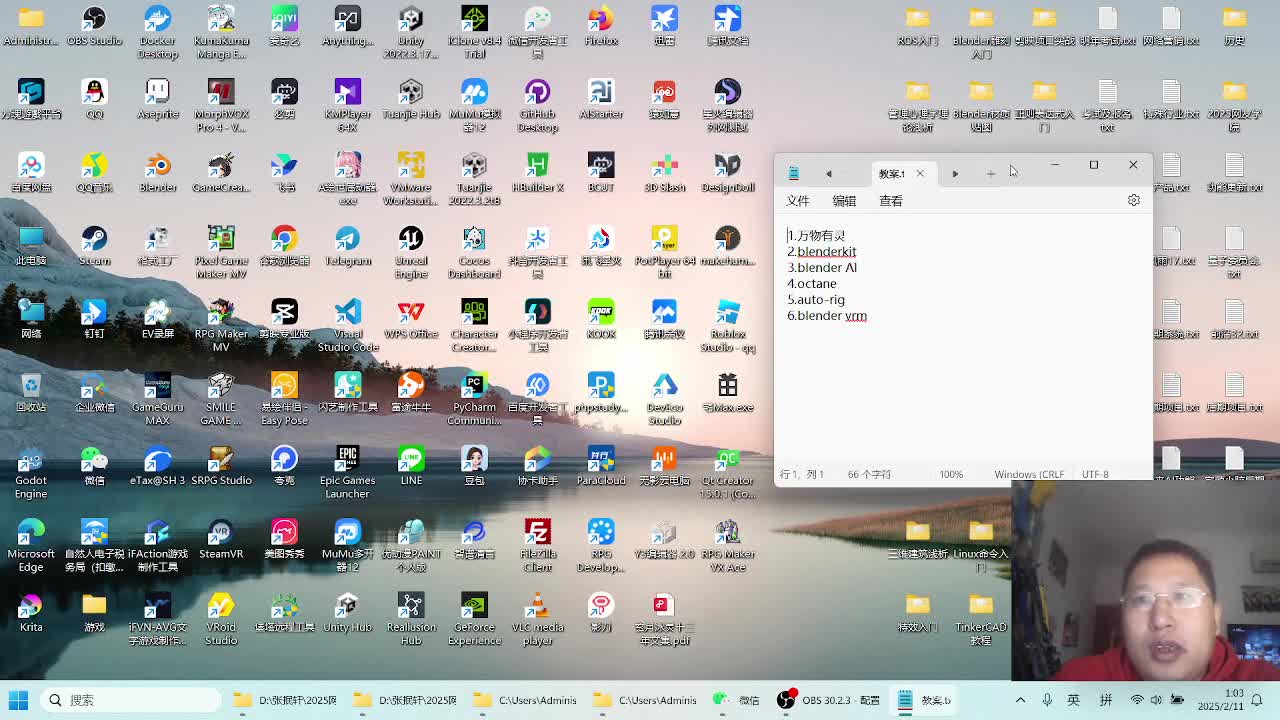1280x720 pixels.
Task: Select FileZilla Client icon
Action: pos(537,545)
